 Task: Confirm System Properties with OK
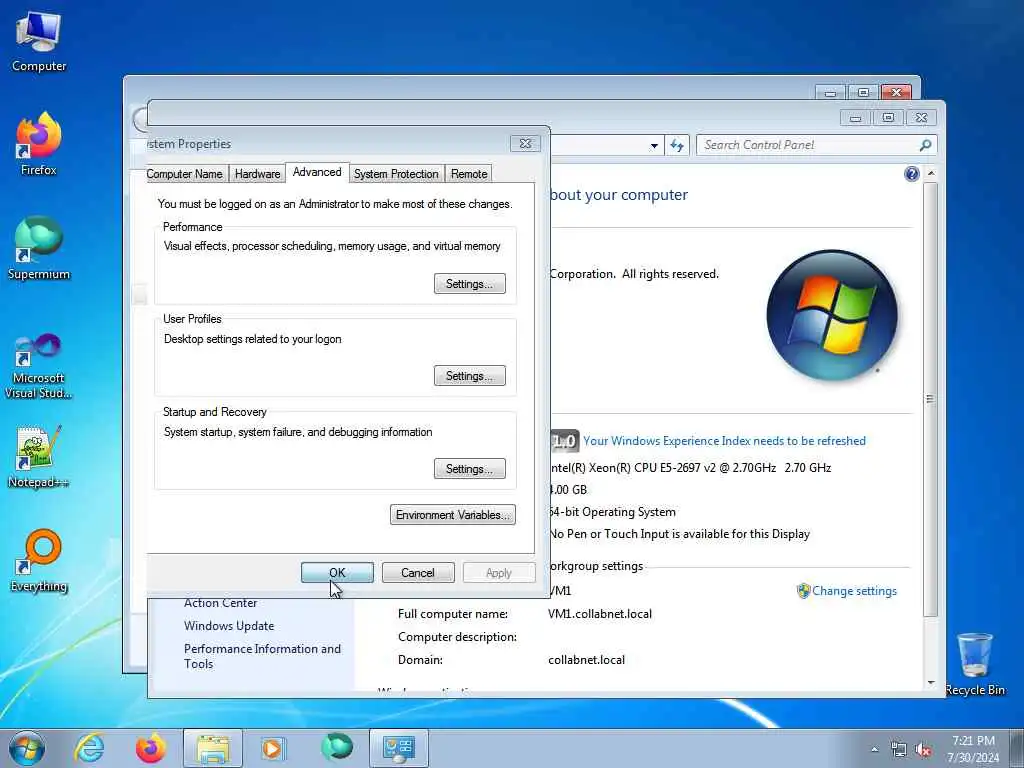click(x=337, y=573)
